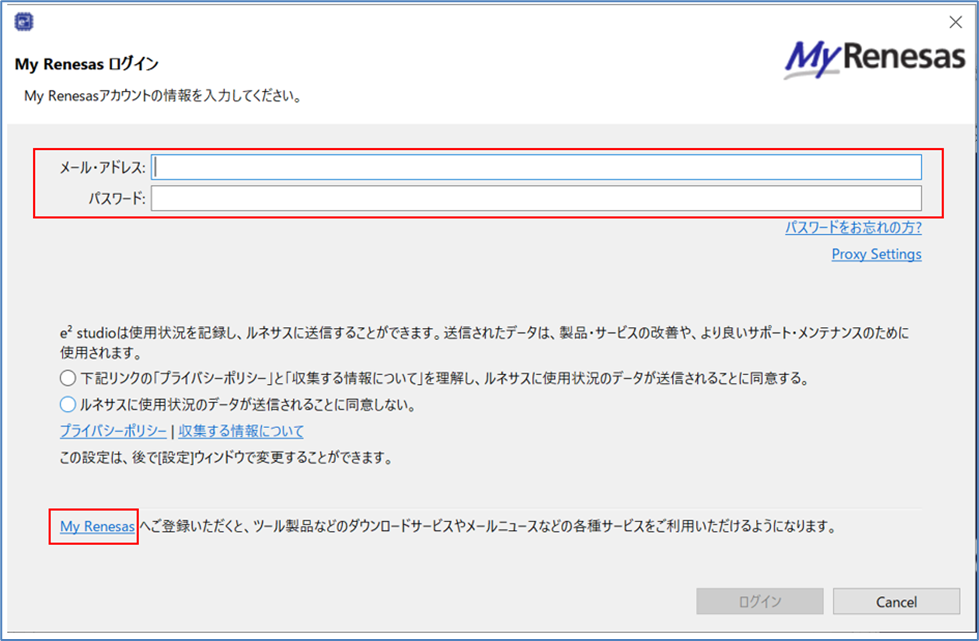Open the パスワードをお忘れの方? link

(x=853, y=227)
